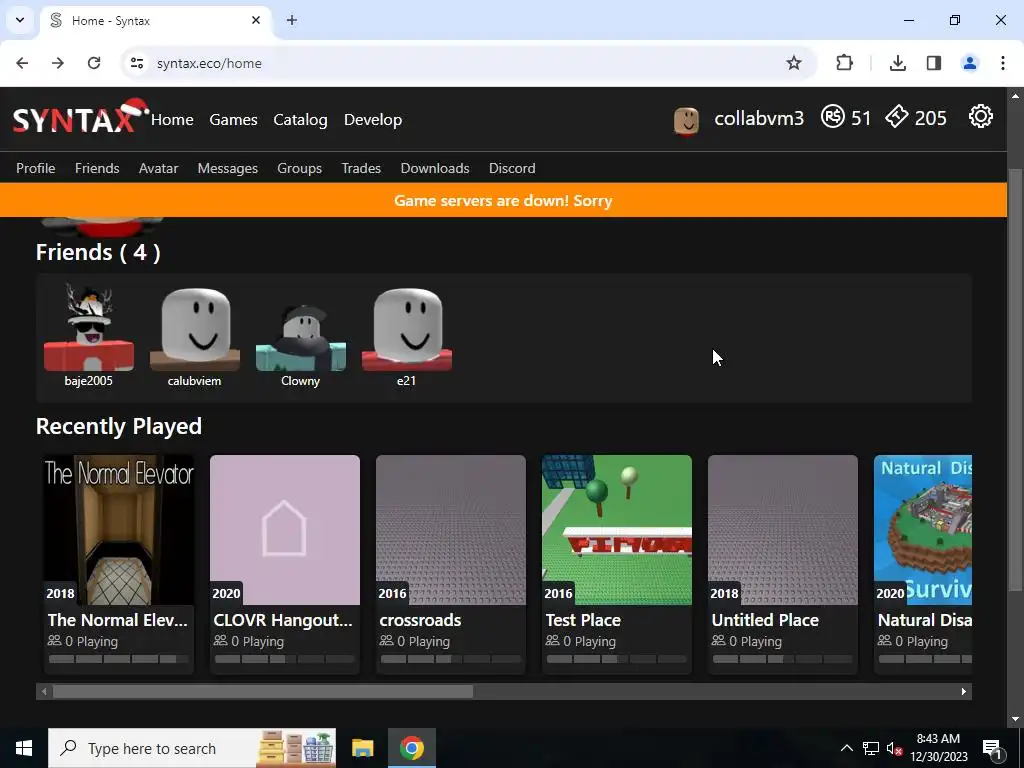Go back to the previous page
Image resolution: width=1024 pixels, height=768 pixels.
click(22, 63)
